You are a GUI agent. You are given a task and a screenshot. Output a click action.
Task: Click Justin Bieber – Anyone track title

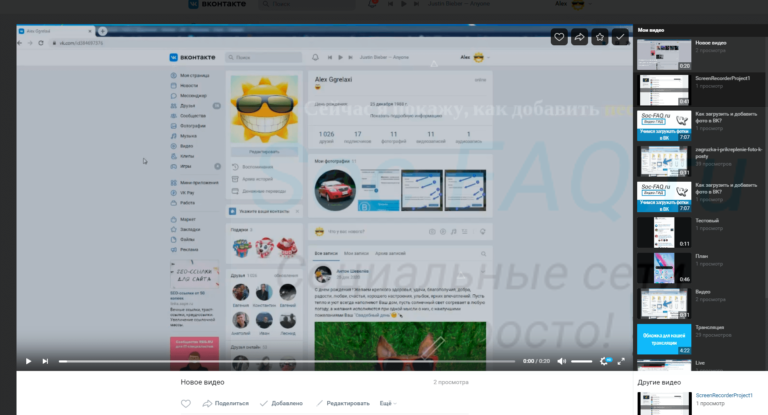(458, 3)
